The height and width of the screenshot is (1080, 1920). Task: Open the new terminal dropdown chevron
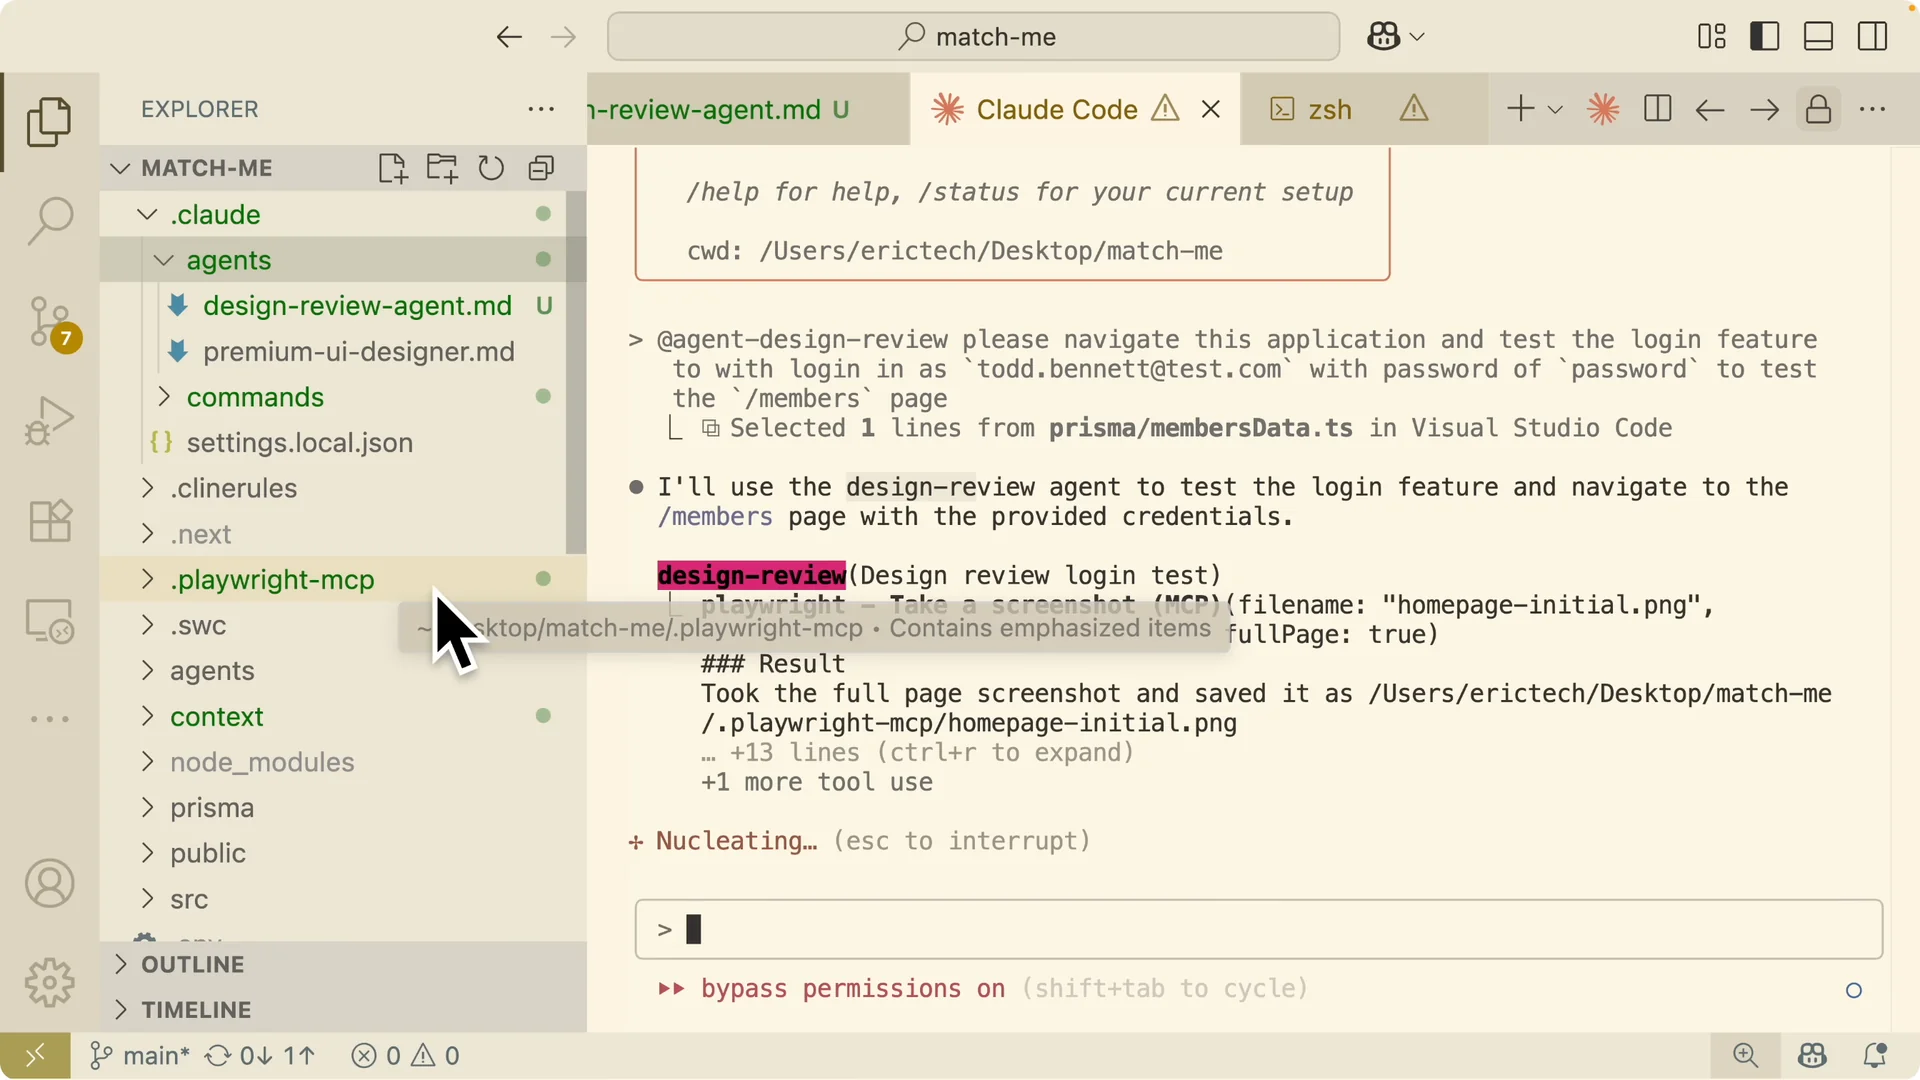(x=1555, y=109)
